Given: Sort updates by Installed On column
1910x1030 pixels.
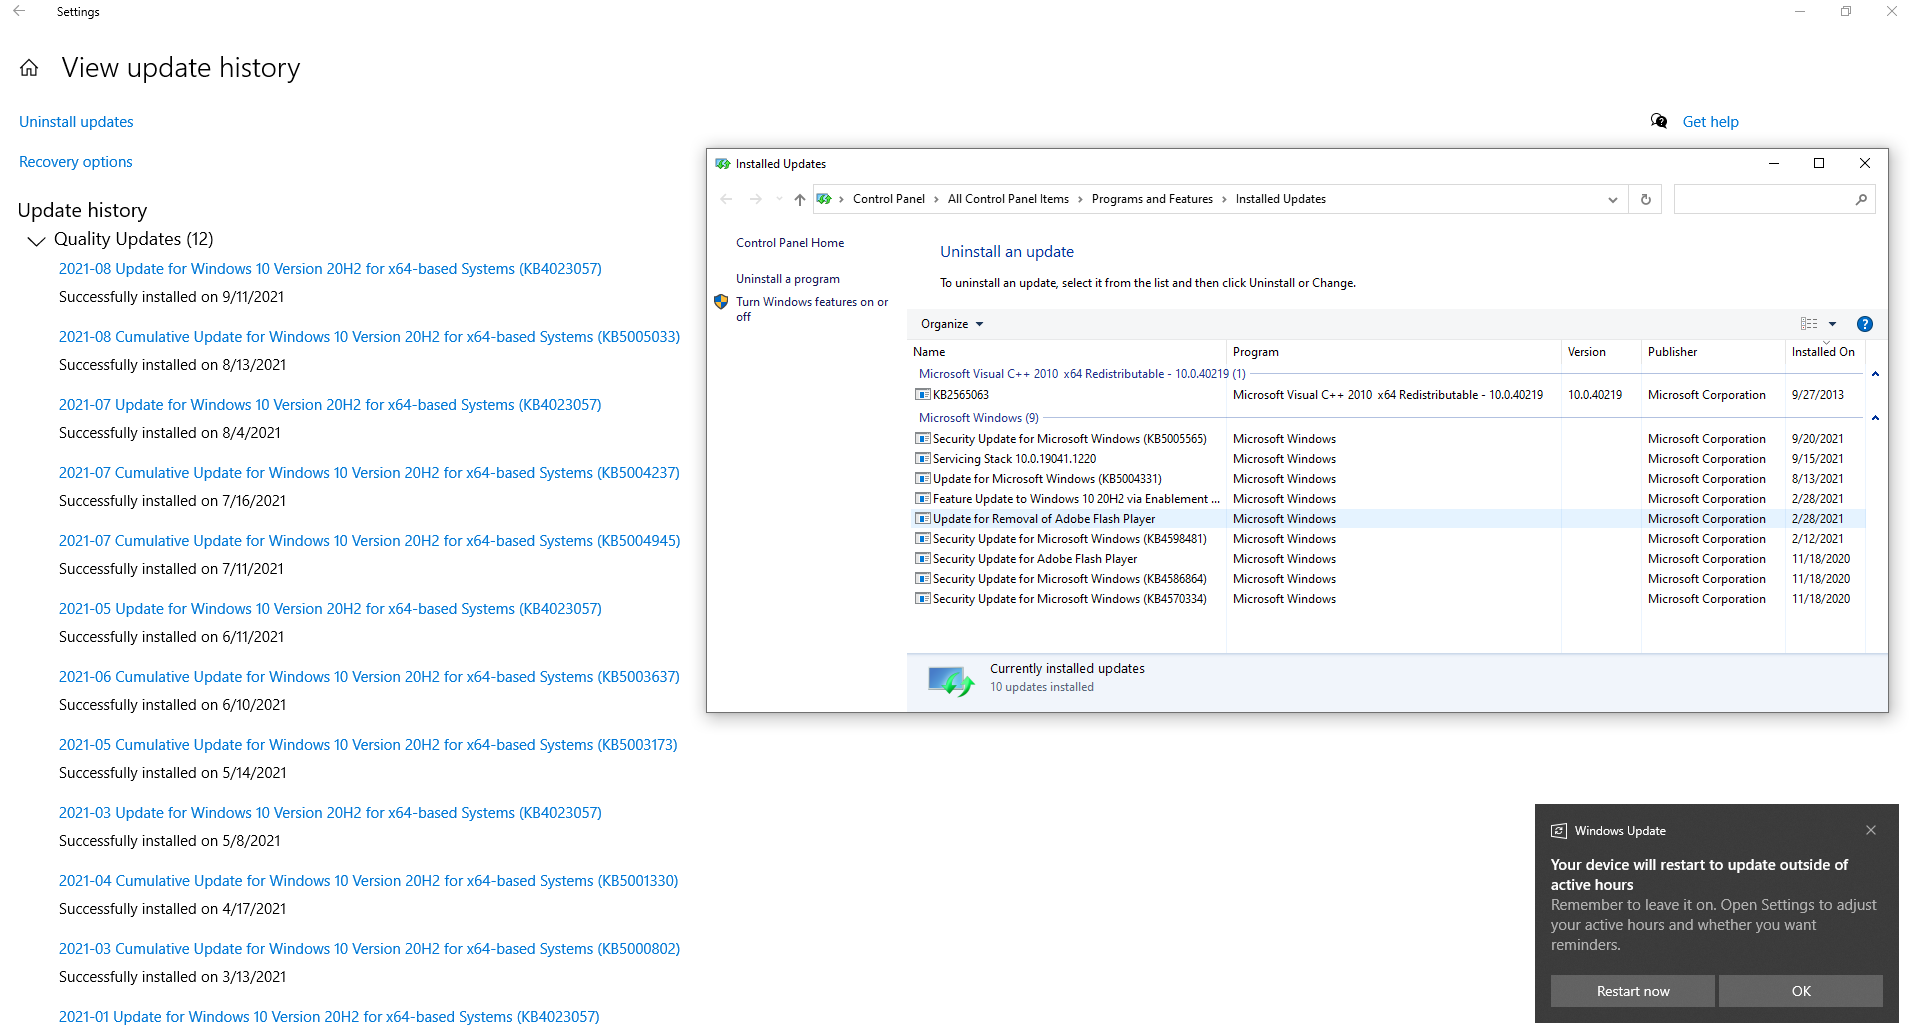Looking at the screenshot, I should pos(1822,352).
